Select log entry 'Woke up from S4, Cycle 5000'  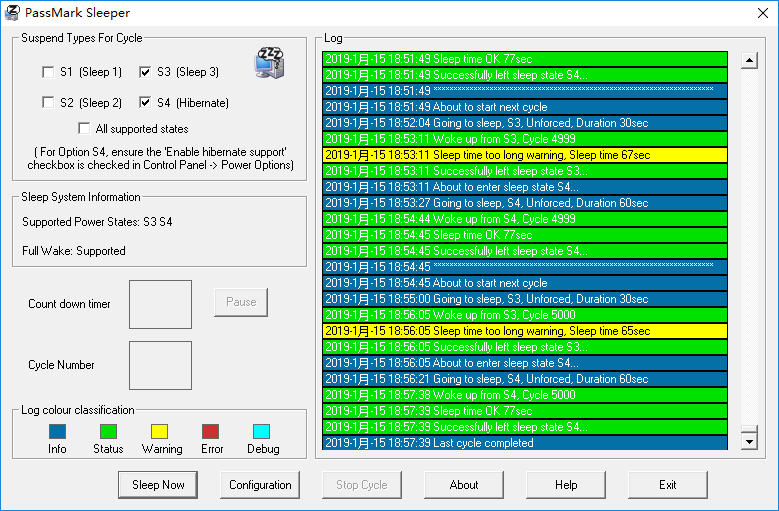point(525,395)
